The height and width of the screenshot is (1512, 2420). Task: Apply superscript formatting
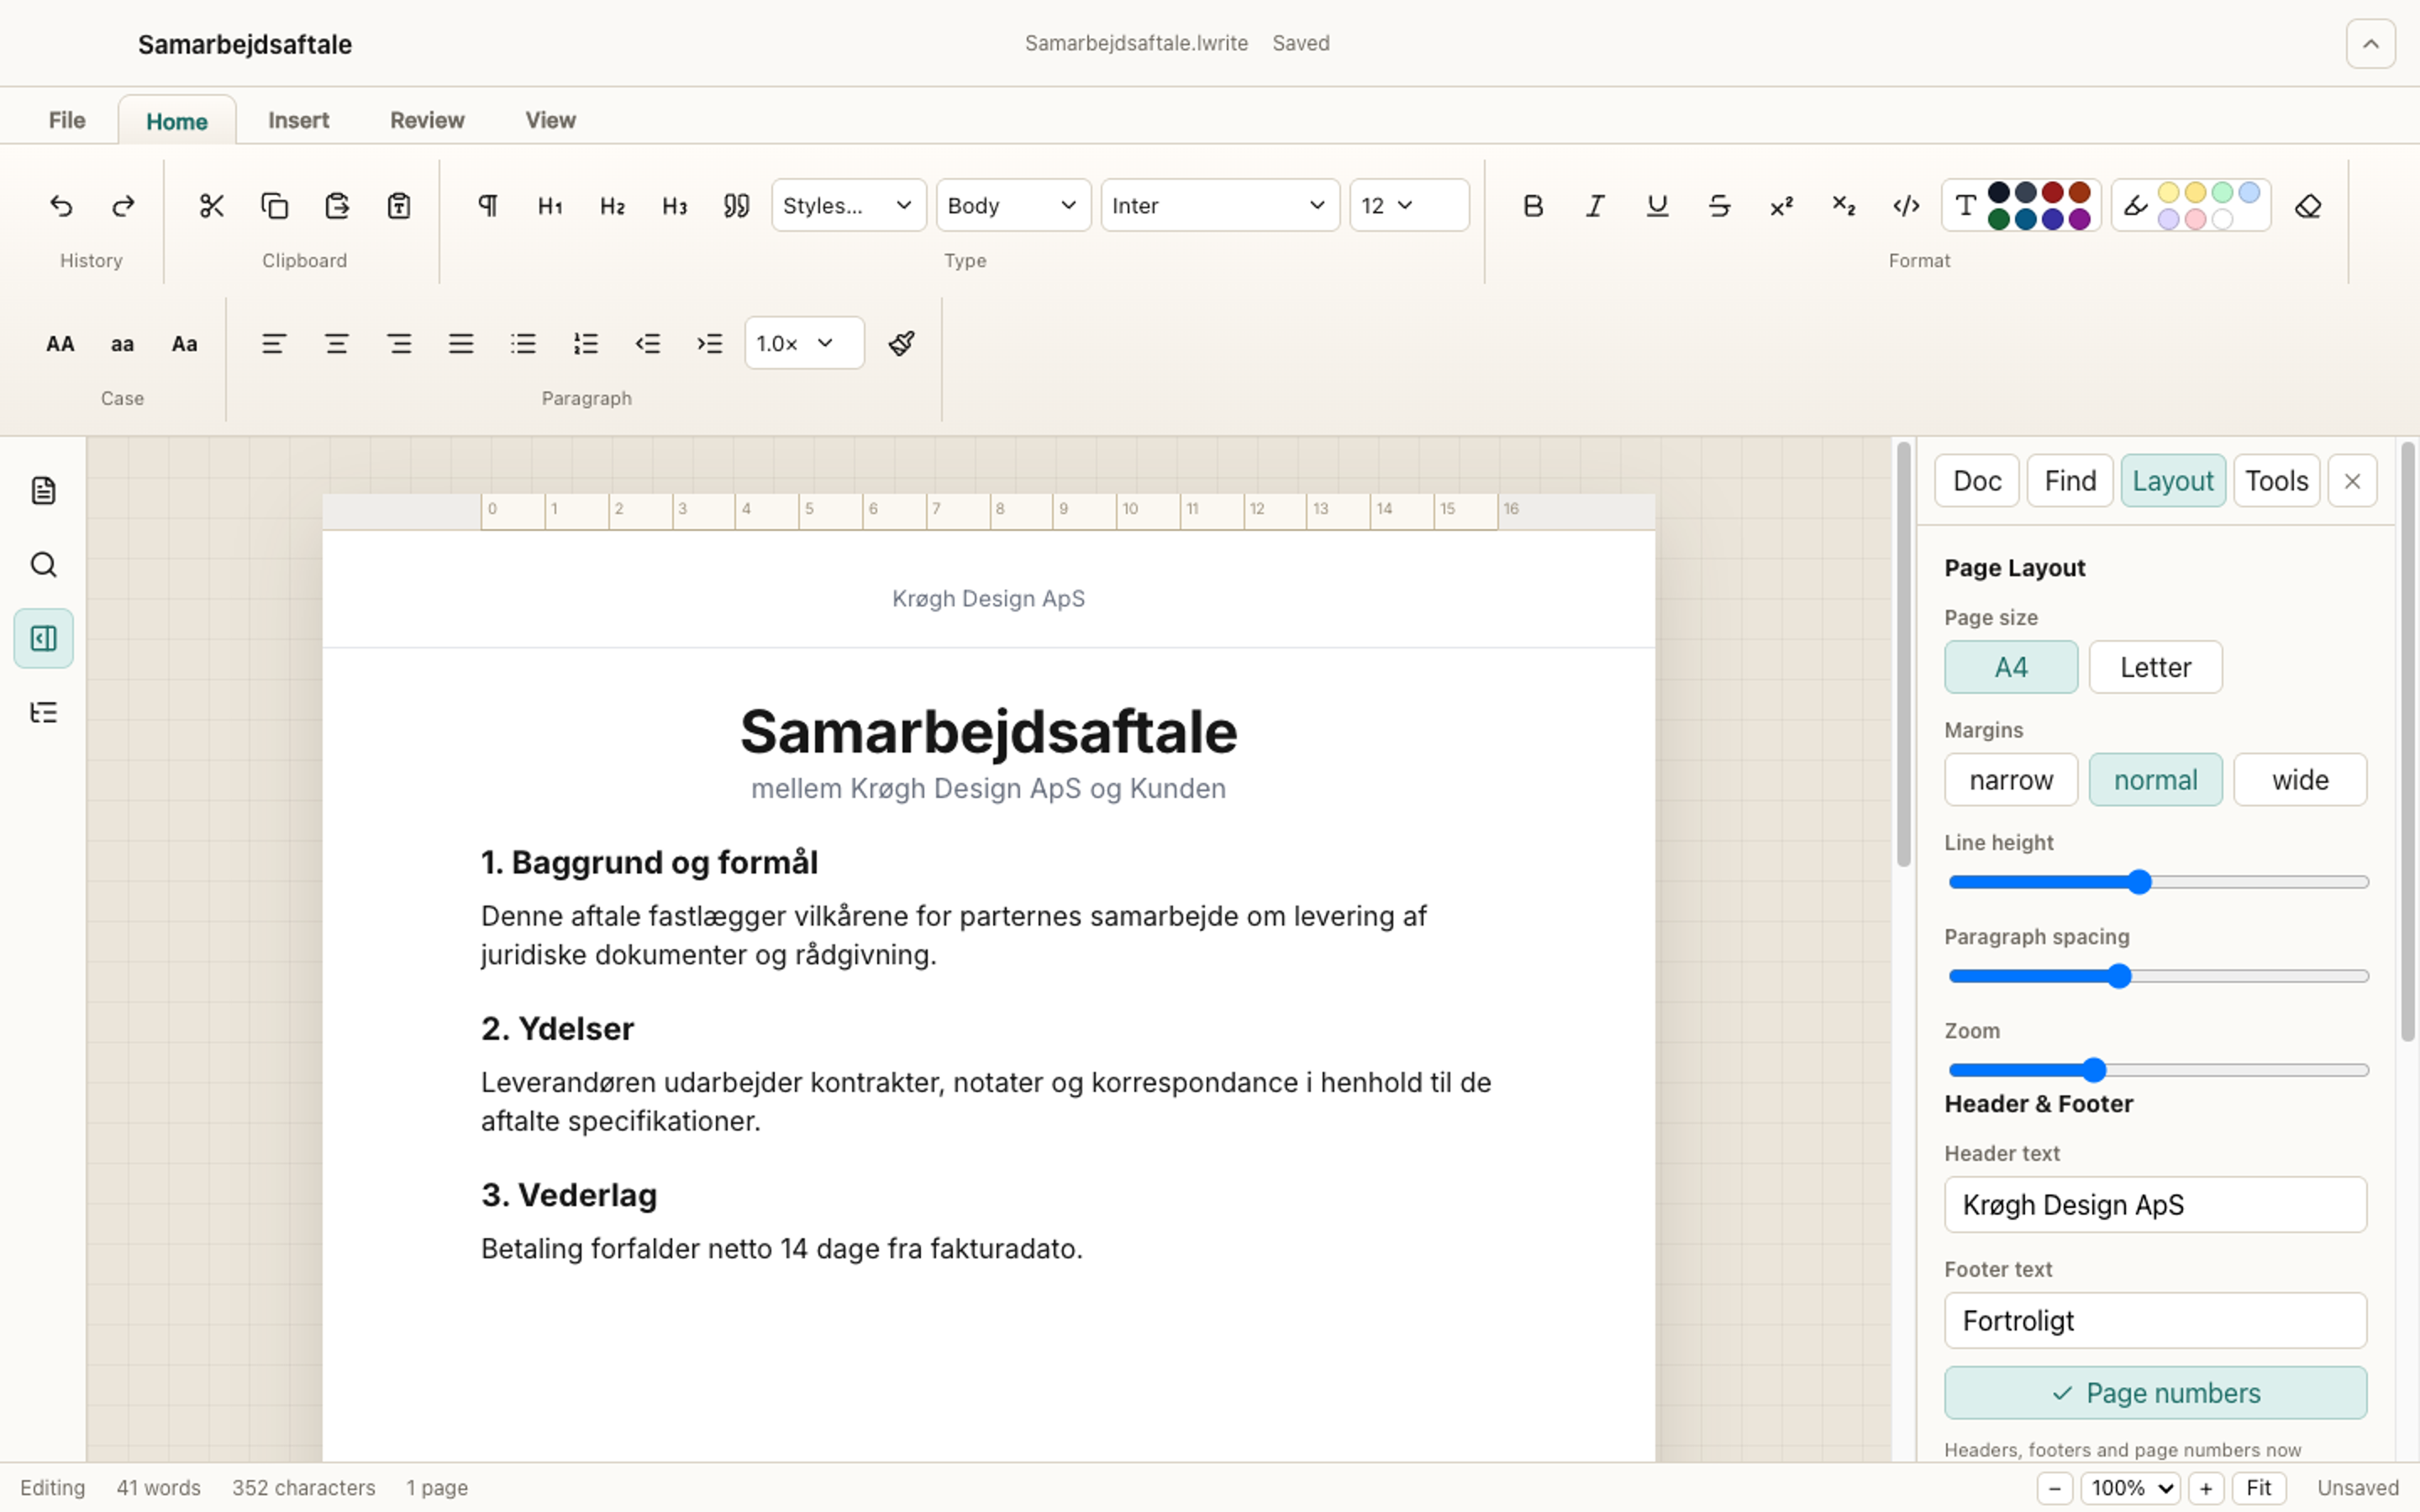(1781, 206)
